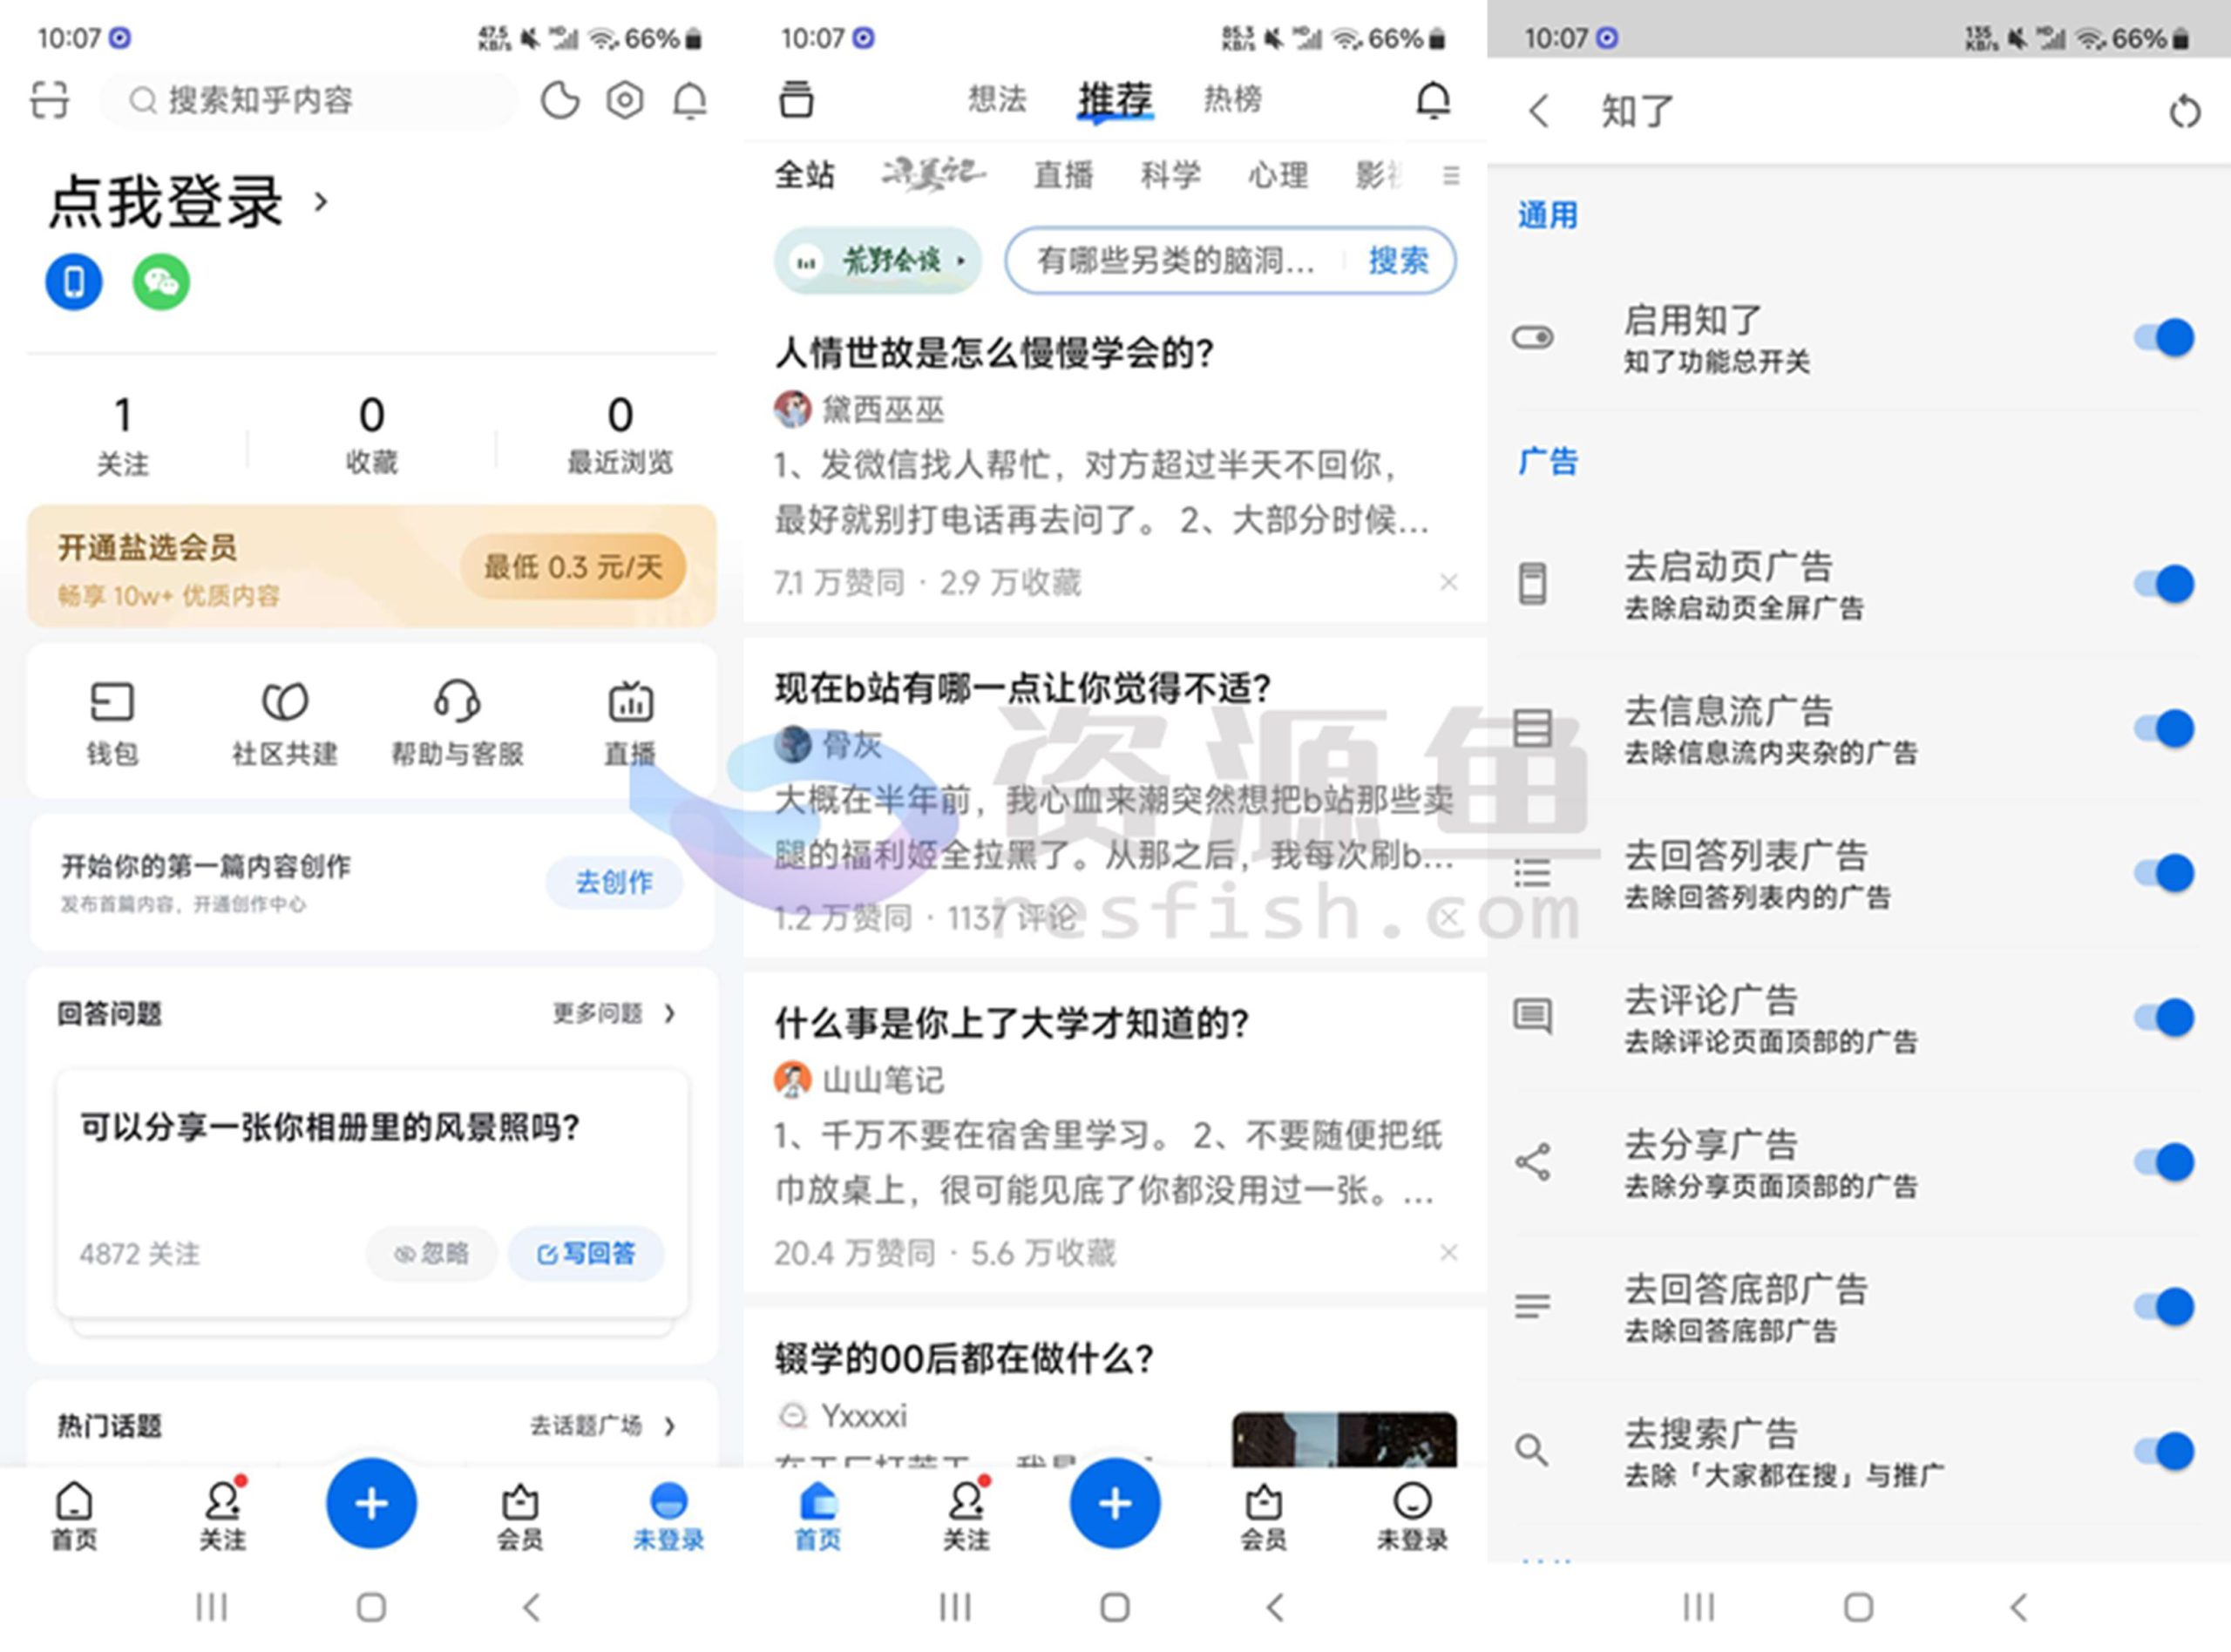Toggle 去搜索广告 switch
The width and height of the screenshot is (2231, 1652).
click(x=2164, y=1451)
